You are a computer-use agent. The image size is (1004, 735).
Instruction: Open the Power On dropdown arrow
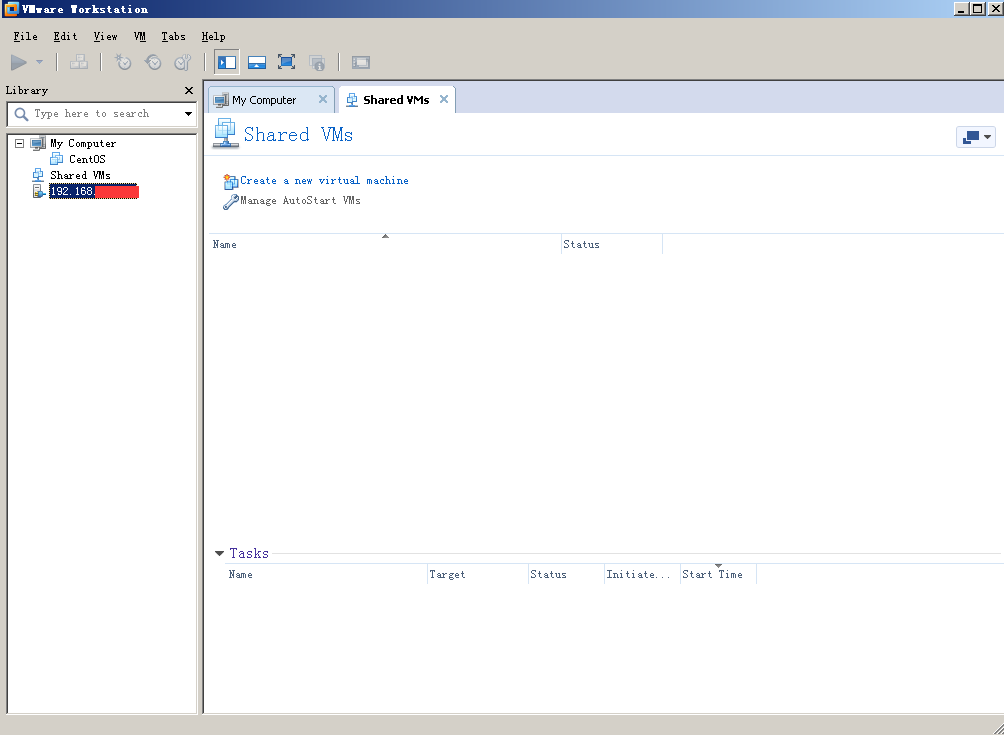click(39, 62)
